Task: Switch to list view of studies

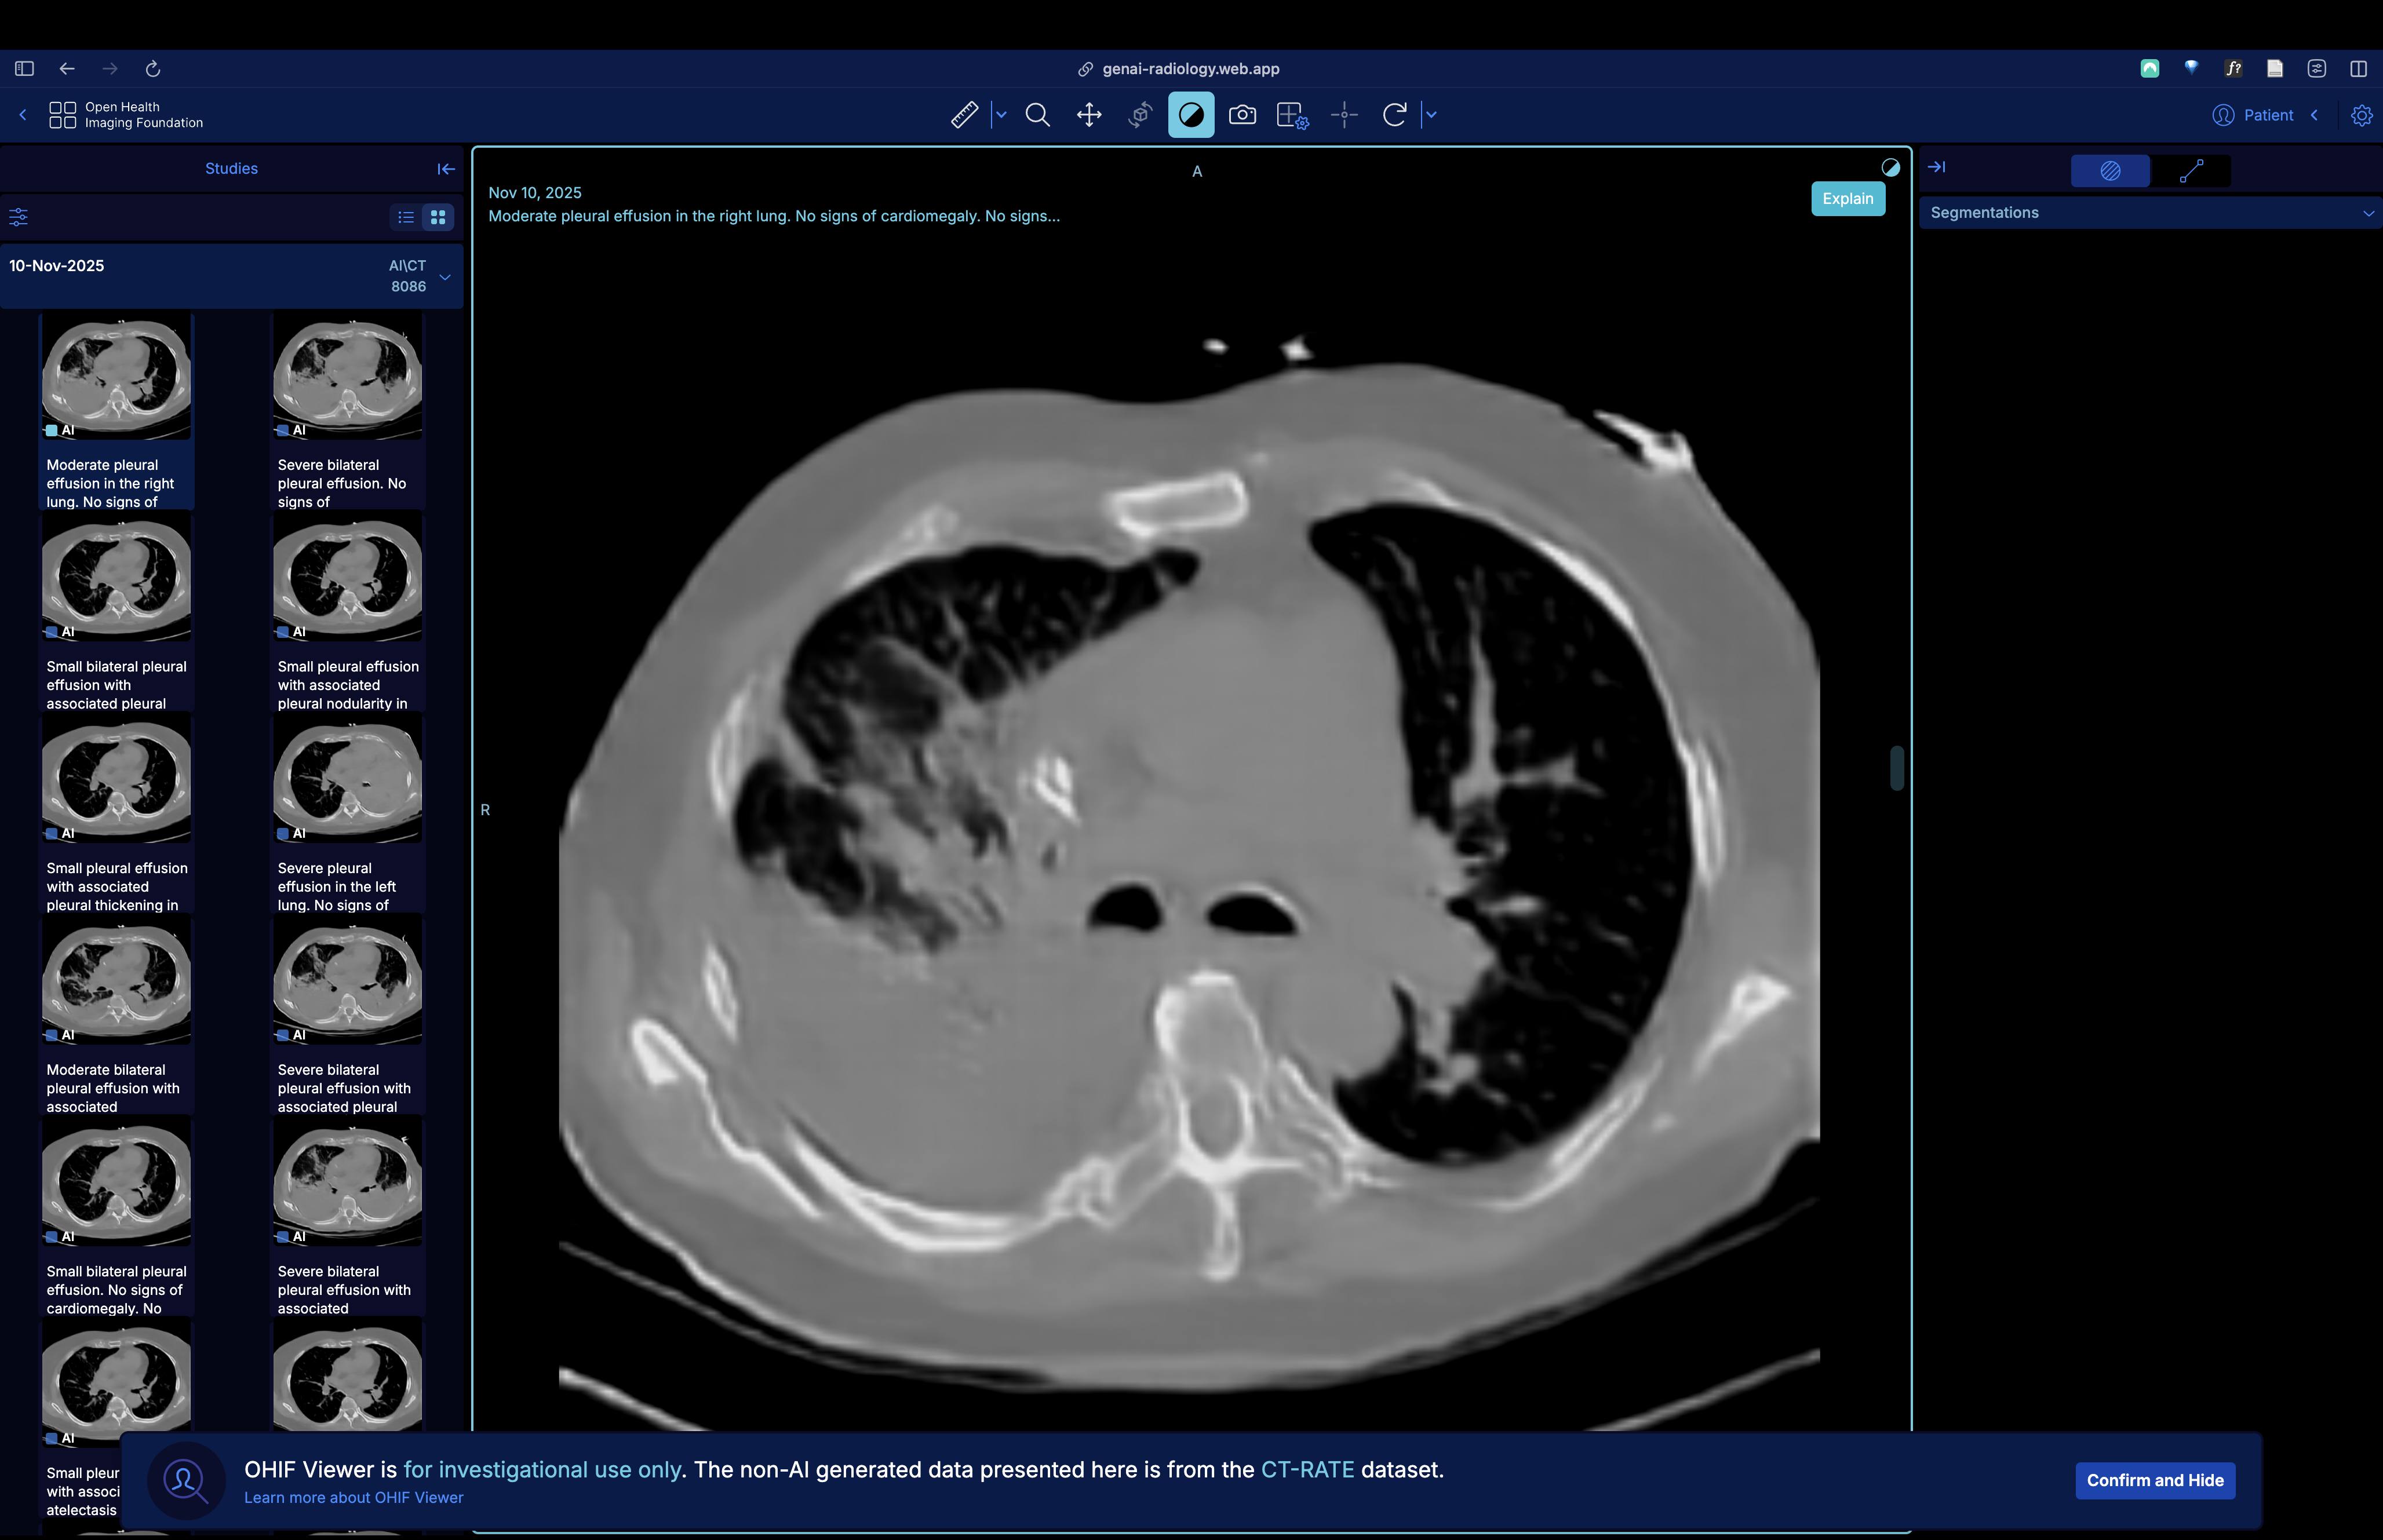Action: [x=406, y=217]
